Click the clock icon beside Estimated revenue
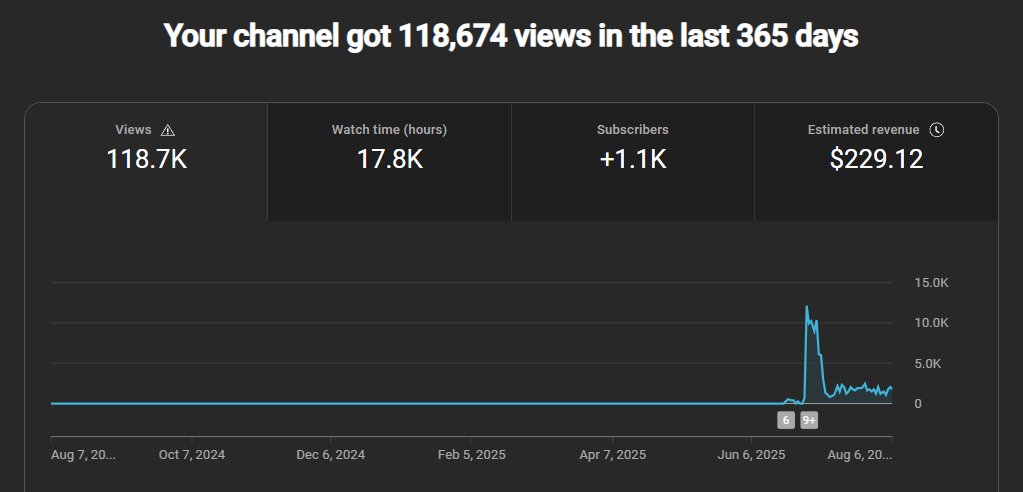The width and height of the screenshot is (1023, 492). (x=936, y=130)
